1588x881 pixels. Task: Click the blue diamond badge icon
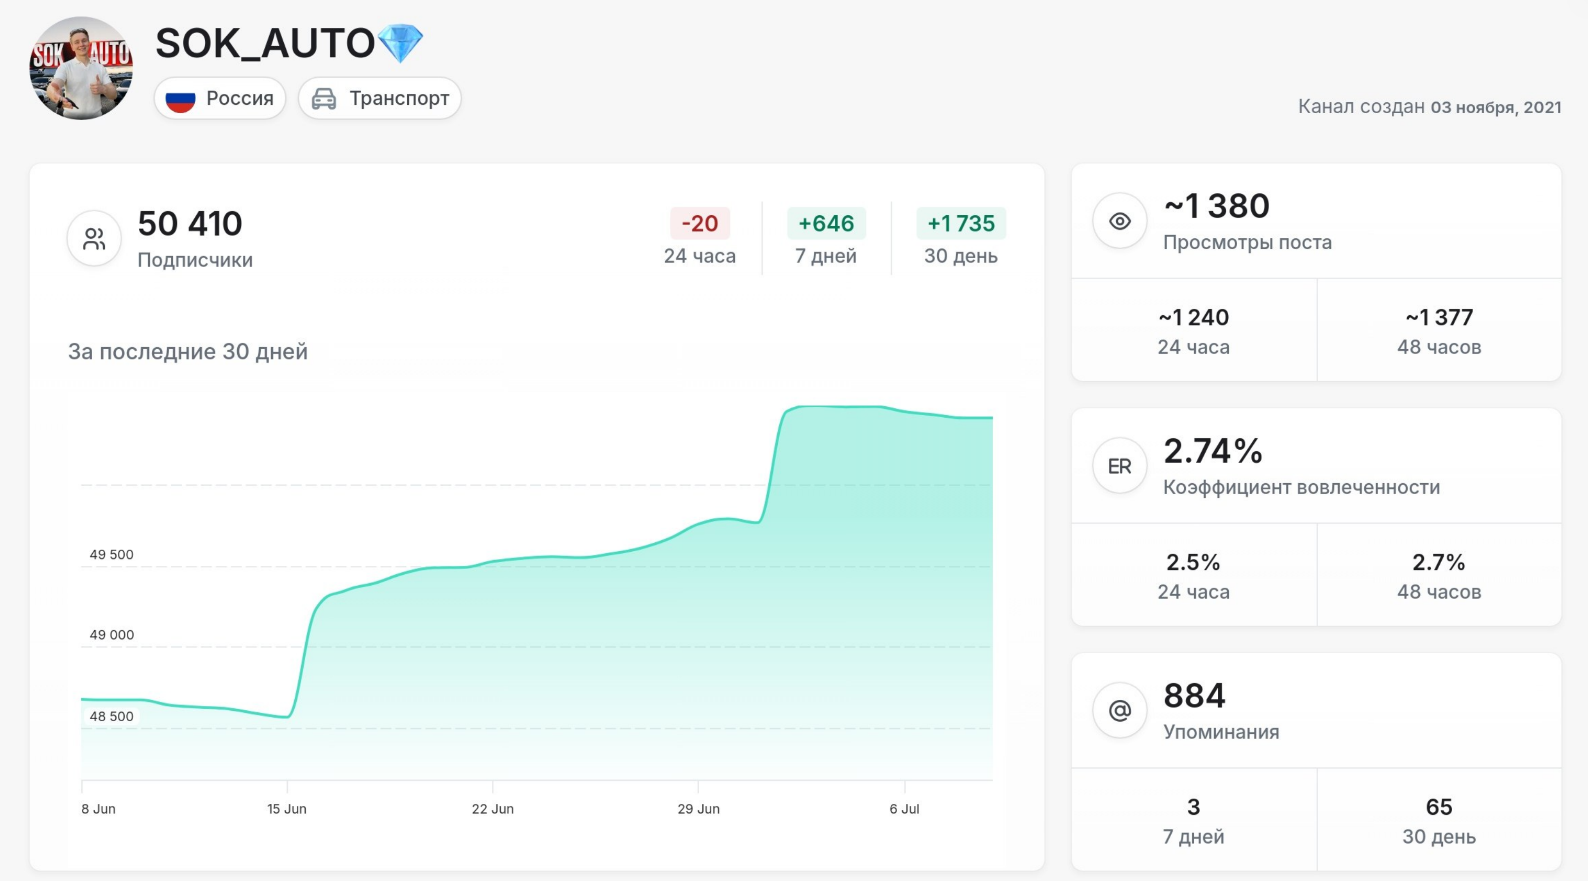401,44
